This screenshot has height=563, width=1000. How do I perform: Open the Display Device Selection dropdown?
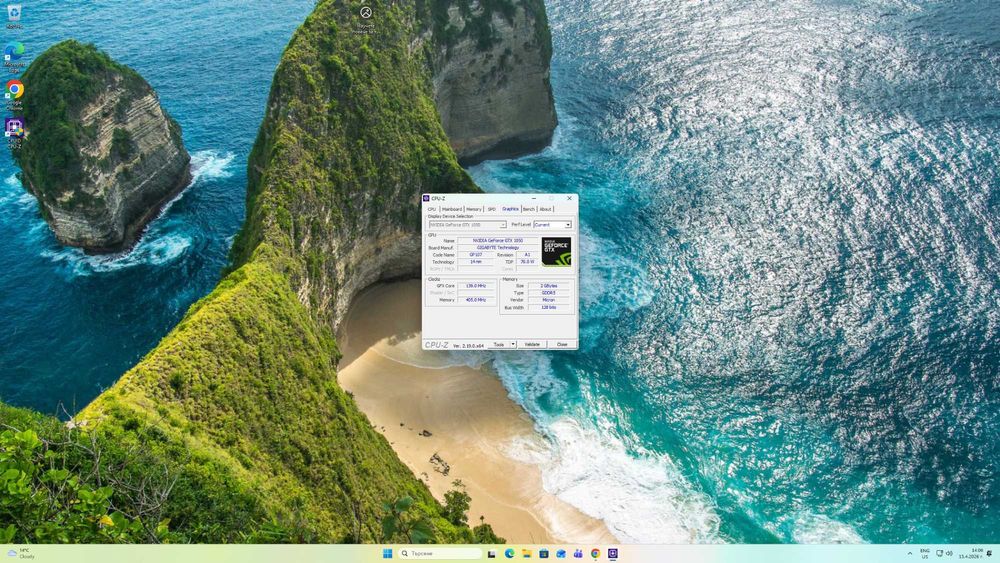click(467, 224)
